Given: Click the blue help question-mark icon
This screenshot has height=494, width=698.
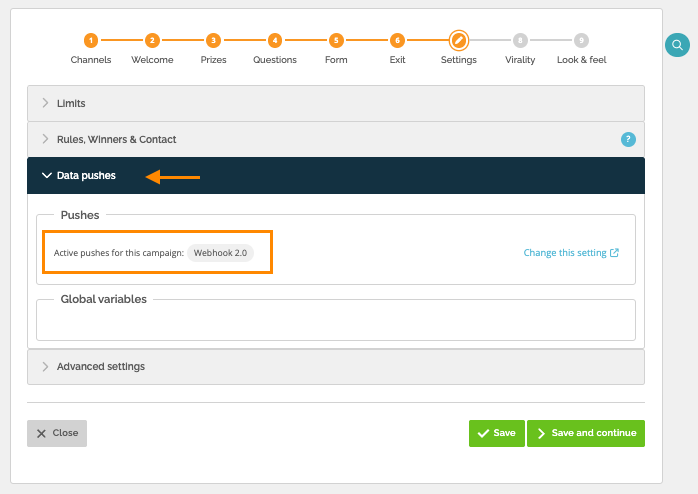Looking at the screenshot, I should 628,139.
